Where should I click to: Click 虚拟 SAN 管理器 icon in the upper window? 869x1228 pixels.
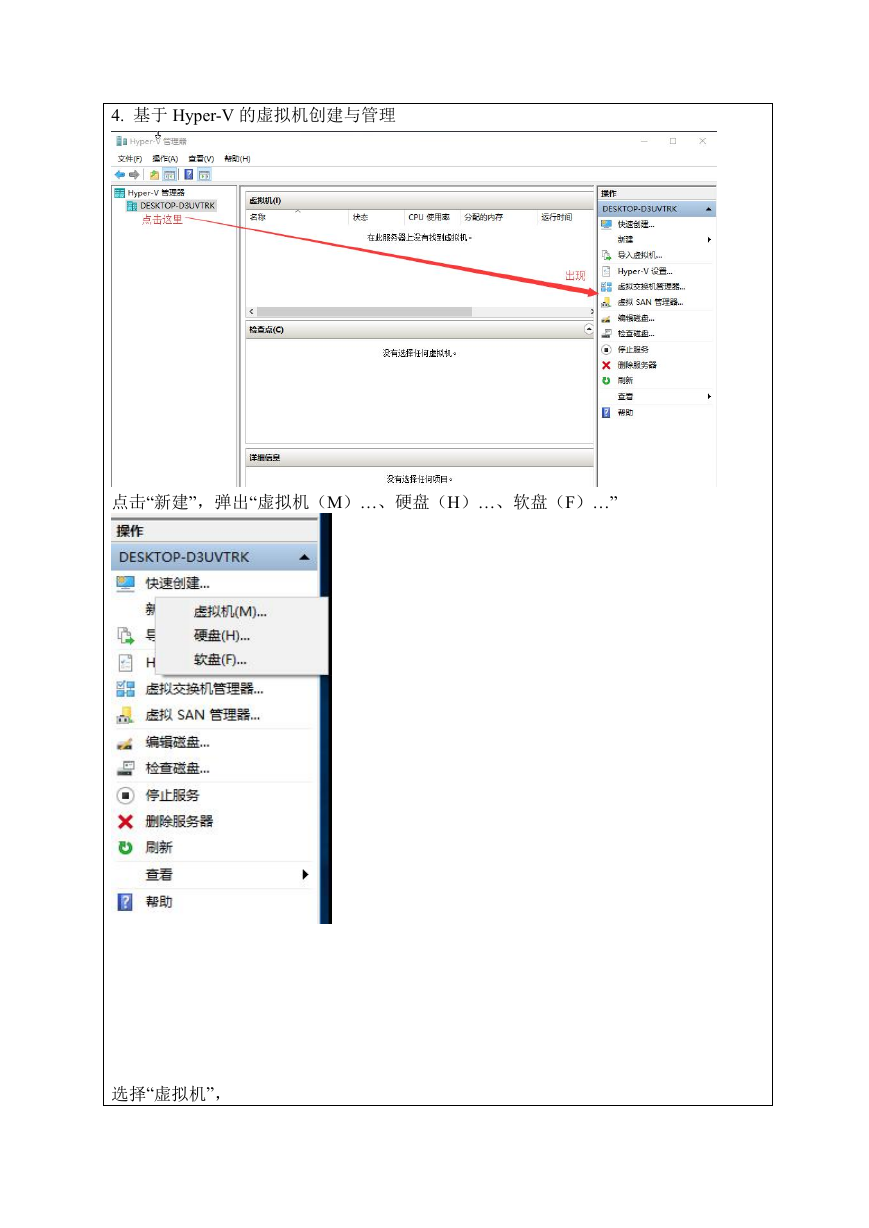click(606, 302)
